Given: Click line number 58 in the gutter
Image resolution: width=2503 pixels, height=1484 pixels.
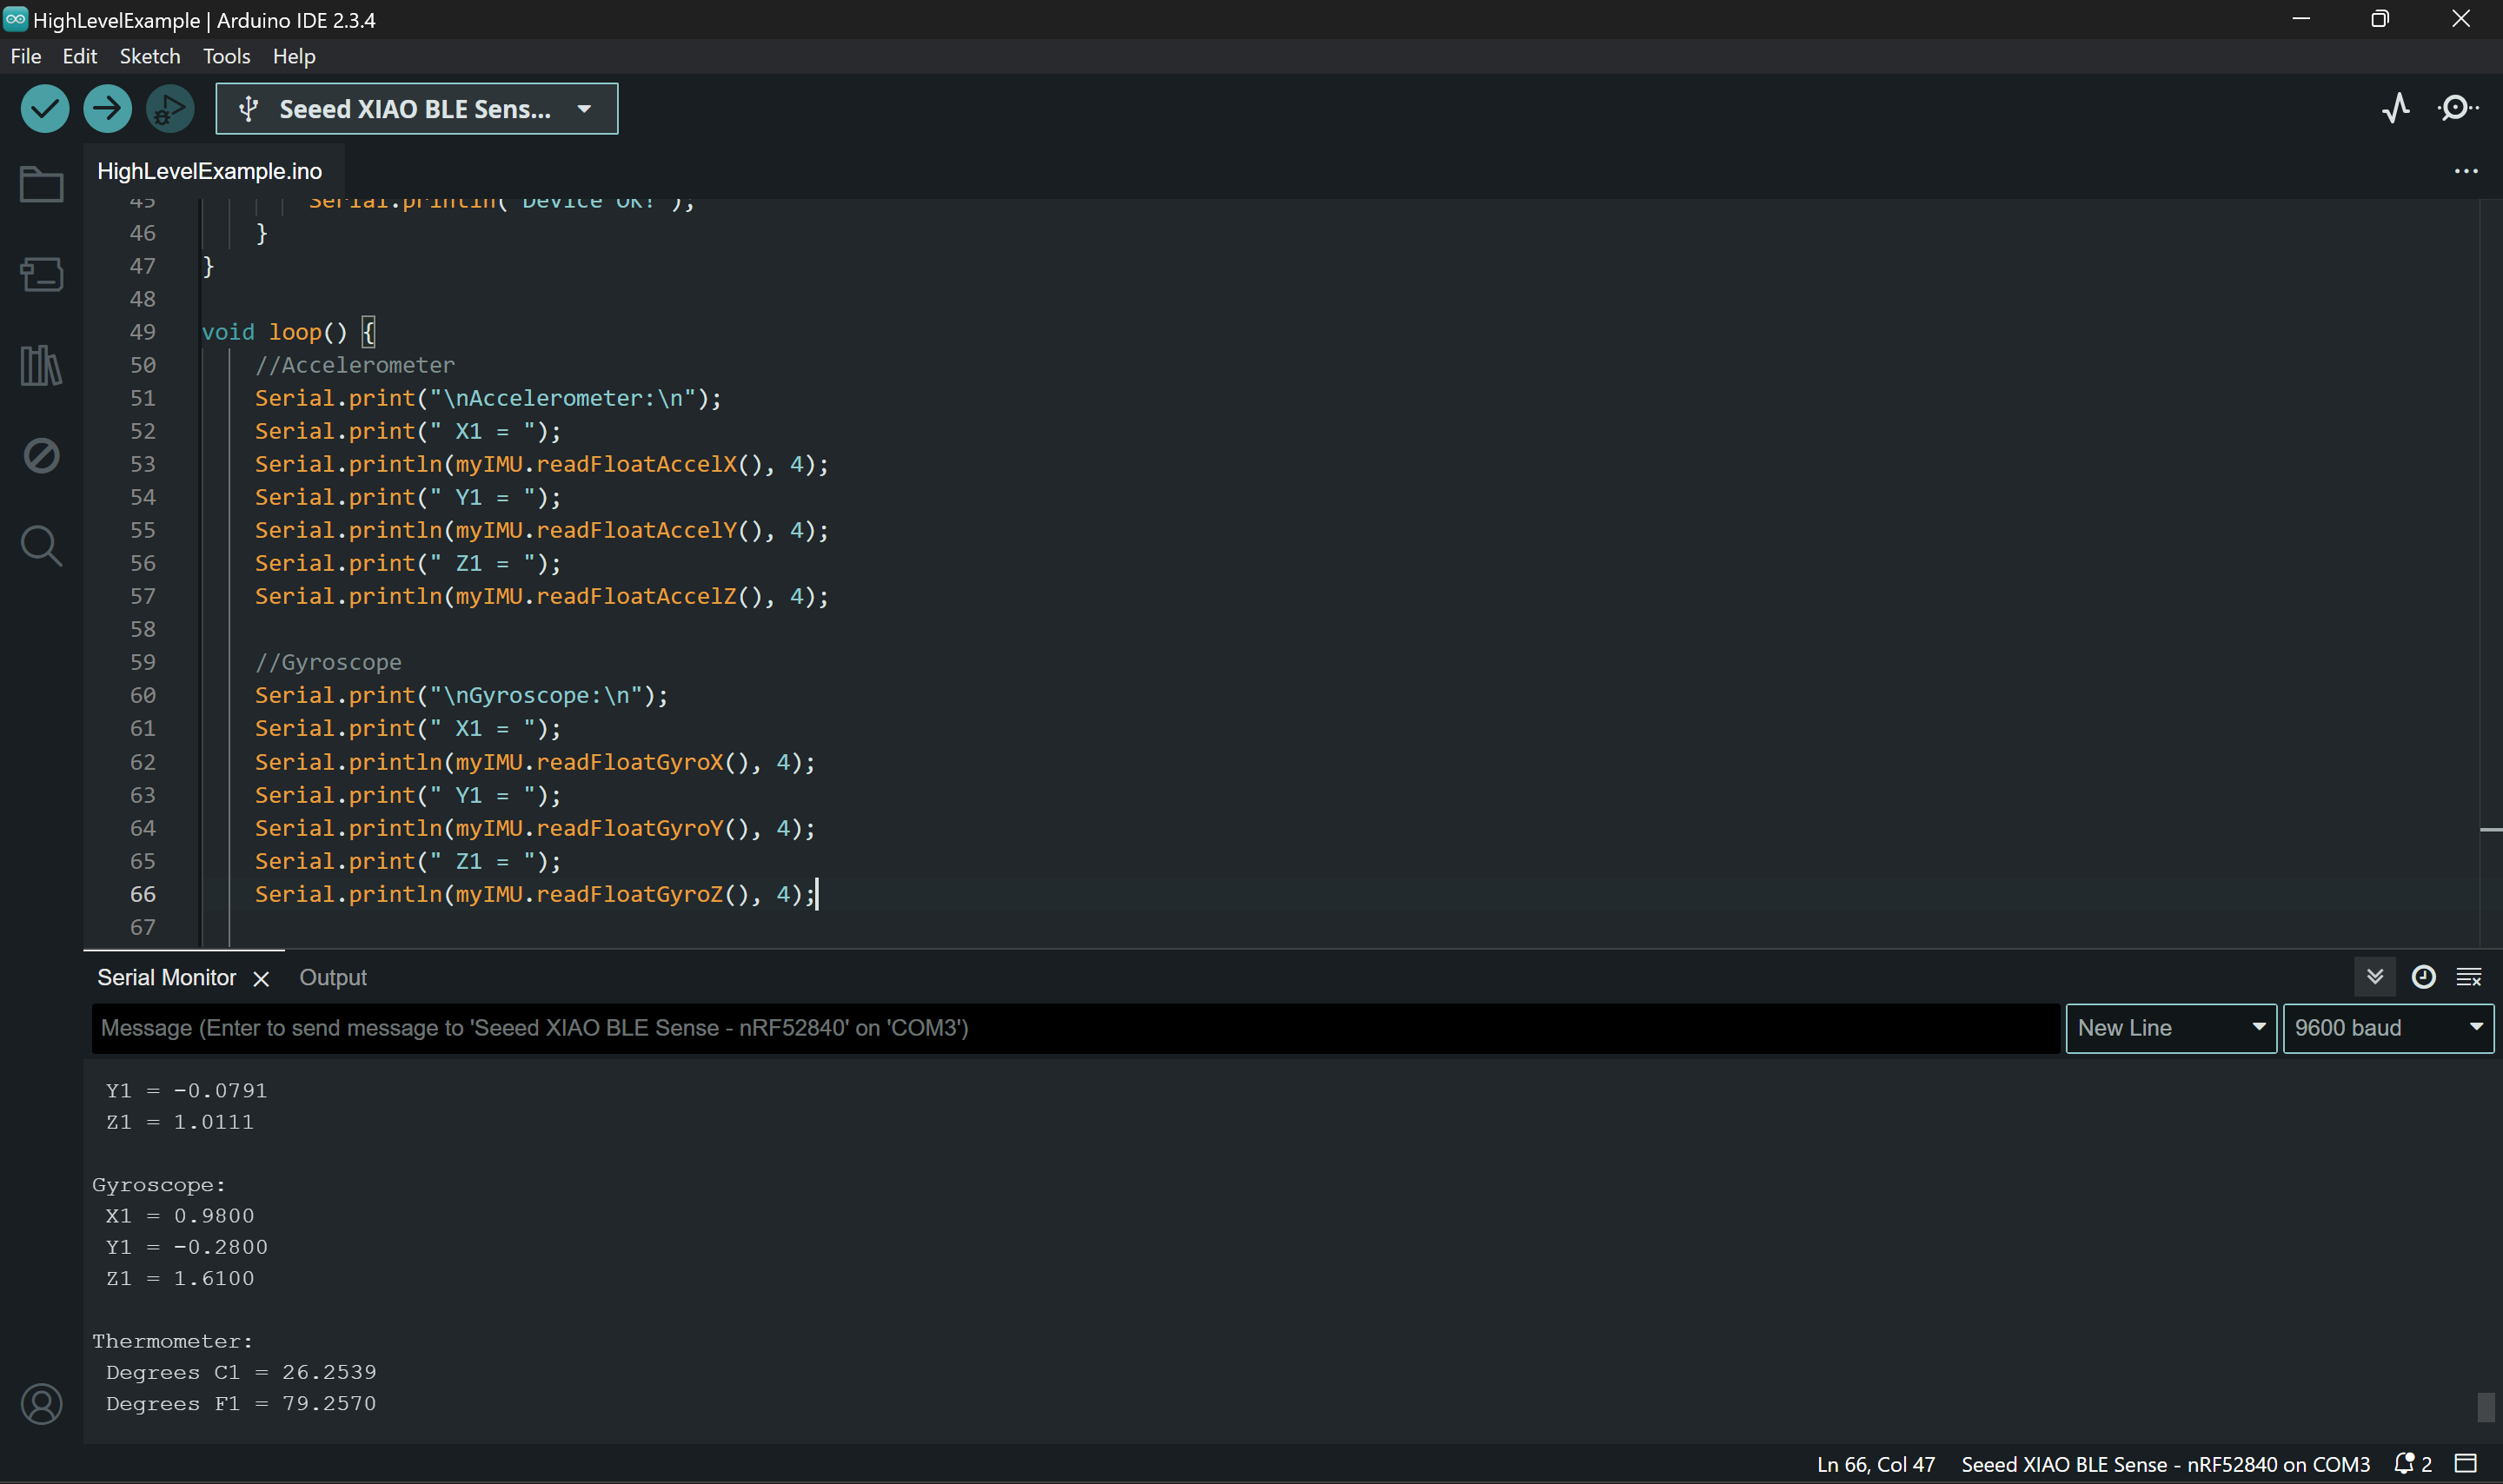Looking at the screenshot, I should (x=143, y=629).
